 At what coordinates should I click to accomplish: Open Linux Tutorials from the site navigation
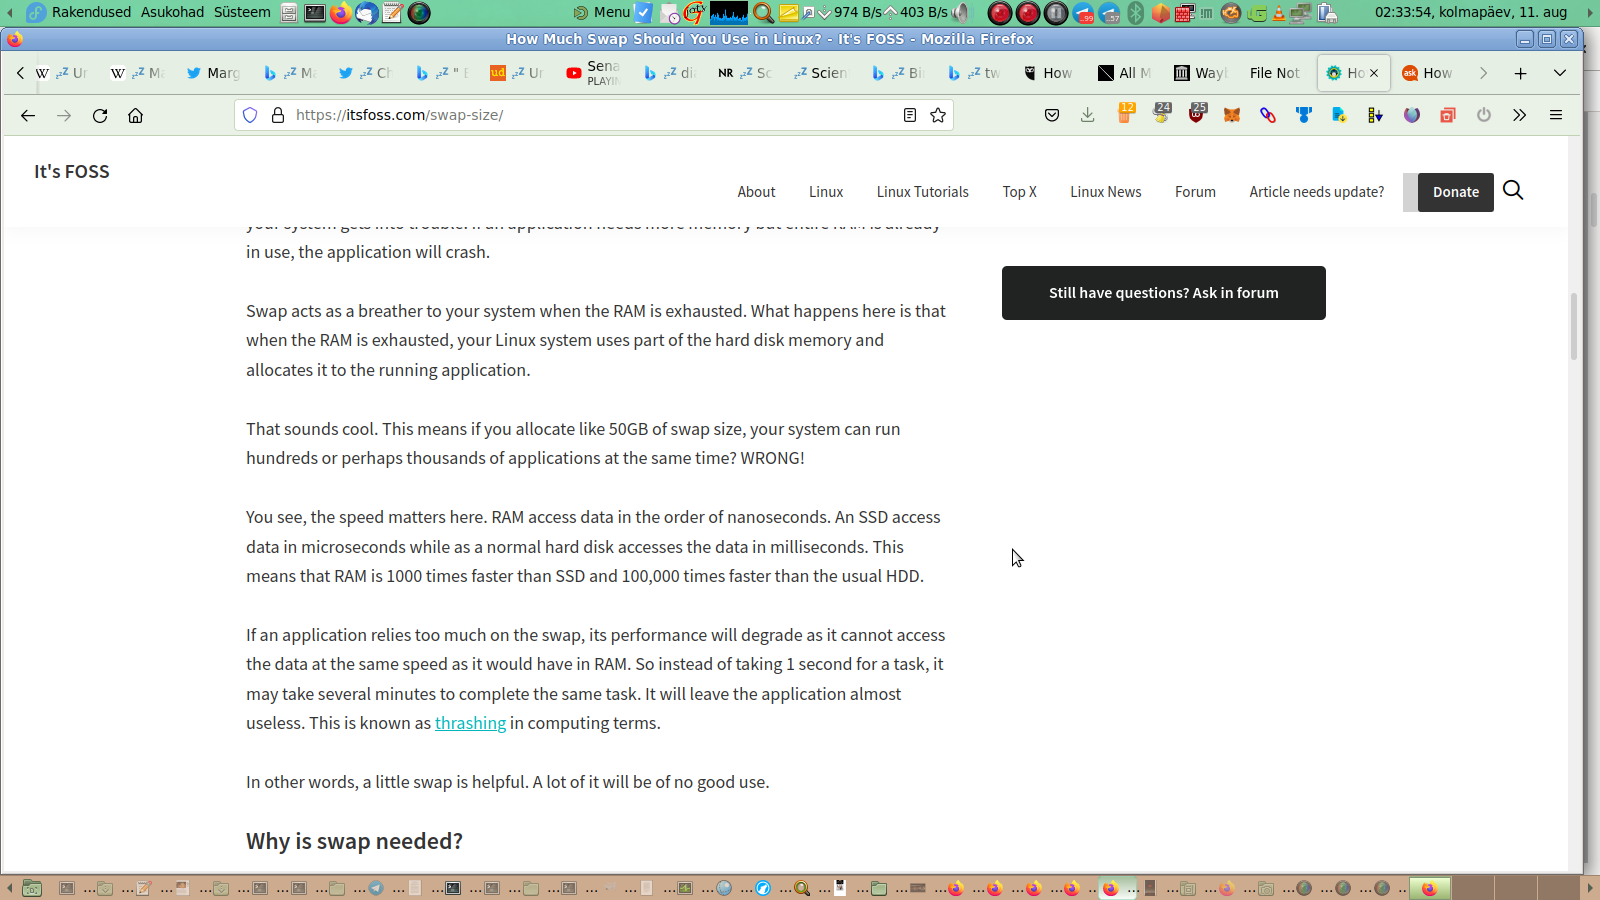pyautogui.click(x=923, y=192)
